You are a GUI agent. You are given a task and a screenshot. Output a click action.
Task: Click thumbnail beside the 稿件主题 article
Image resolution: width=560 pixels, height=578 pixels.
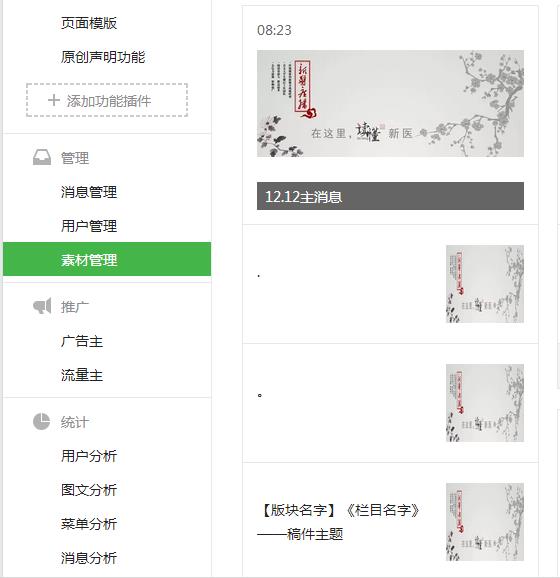[x=485, y=522]
